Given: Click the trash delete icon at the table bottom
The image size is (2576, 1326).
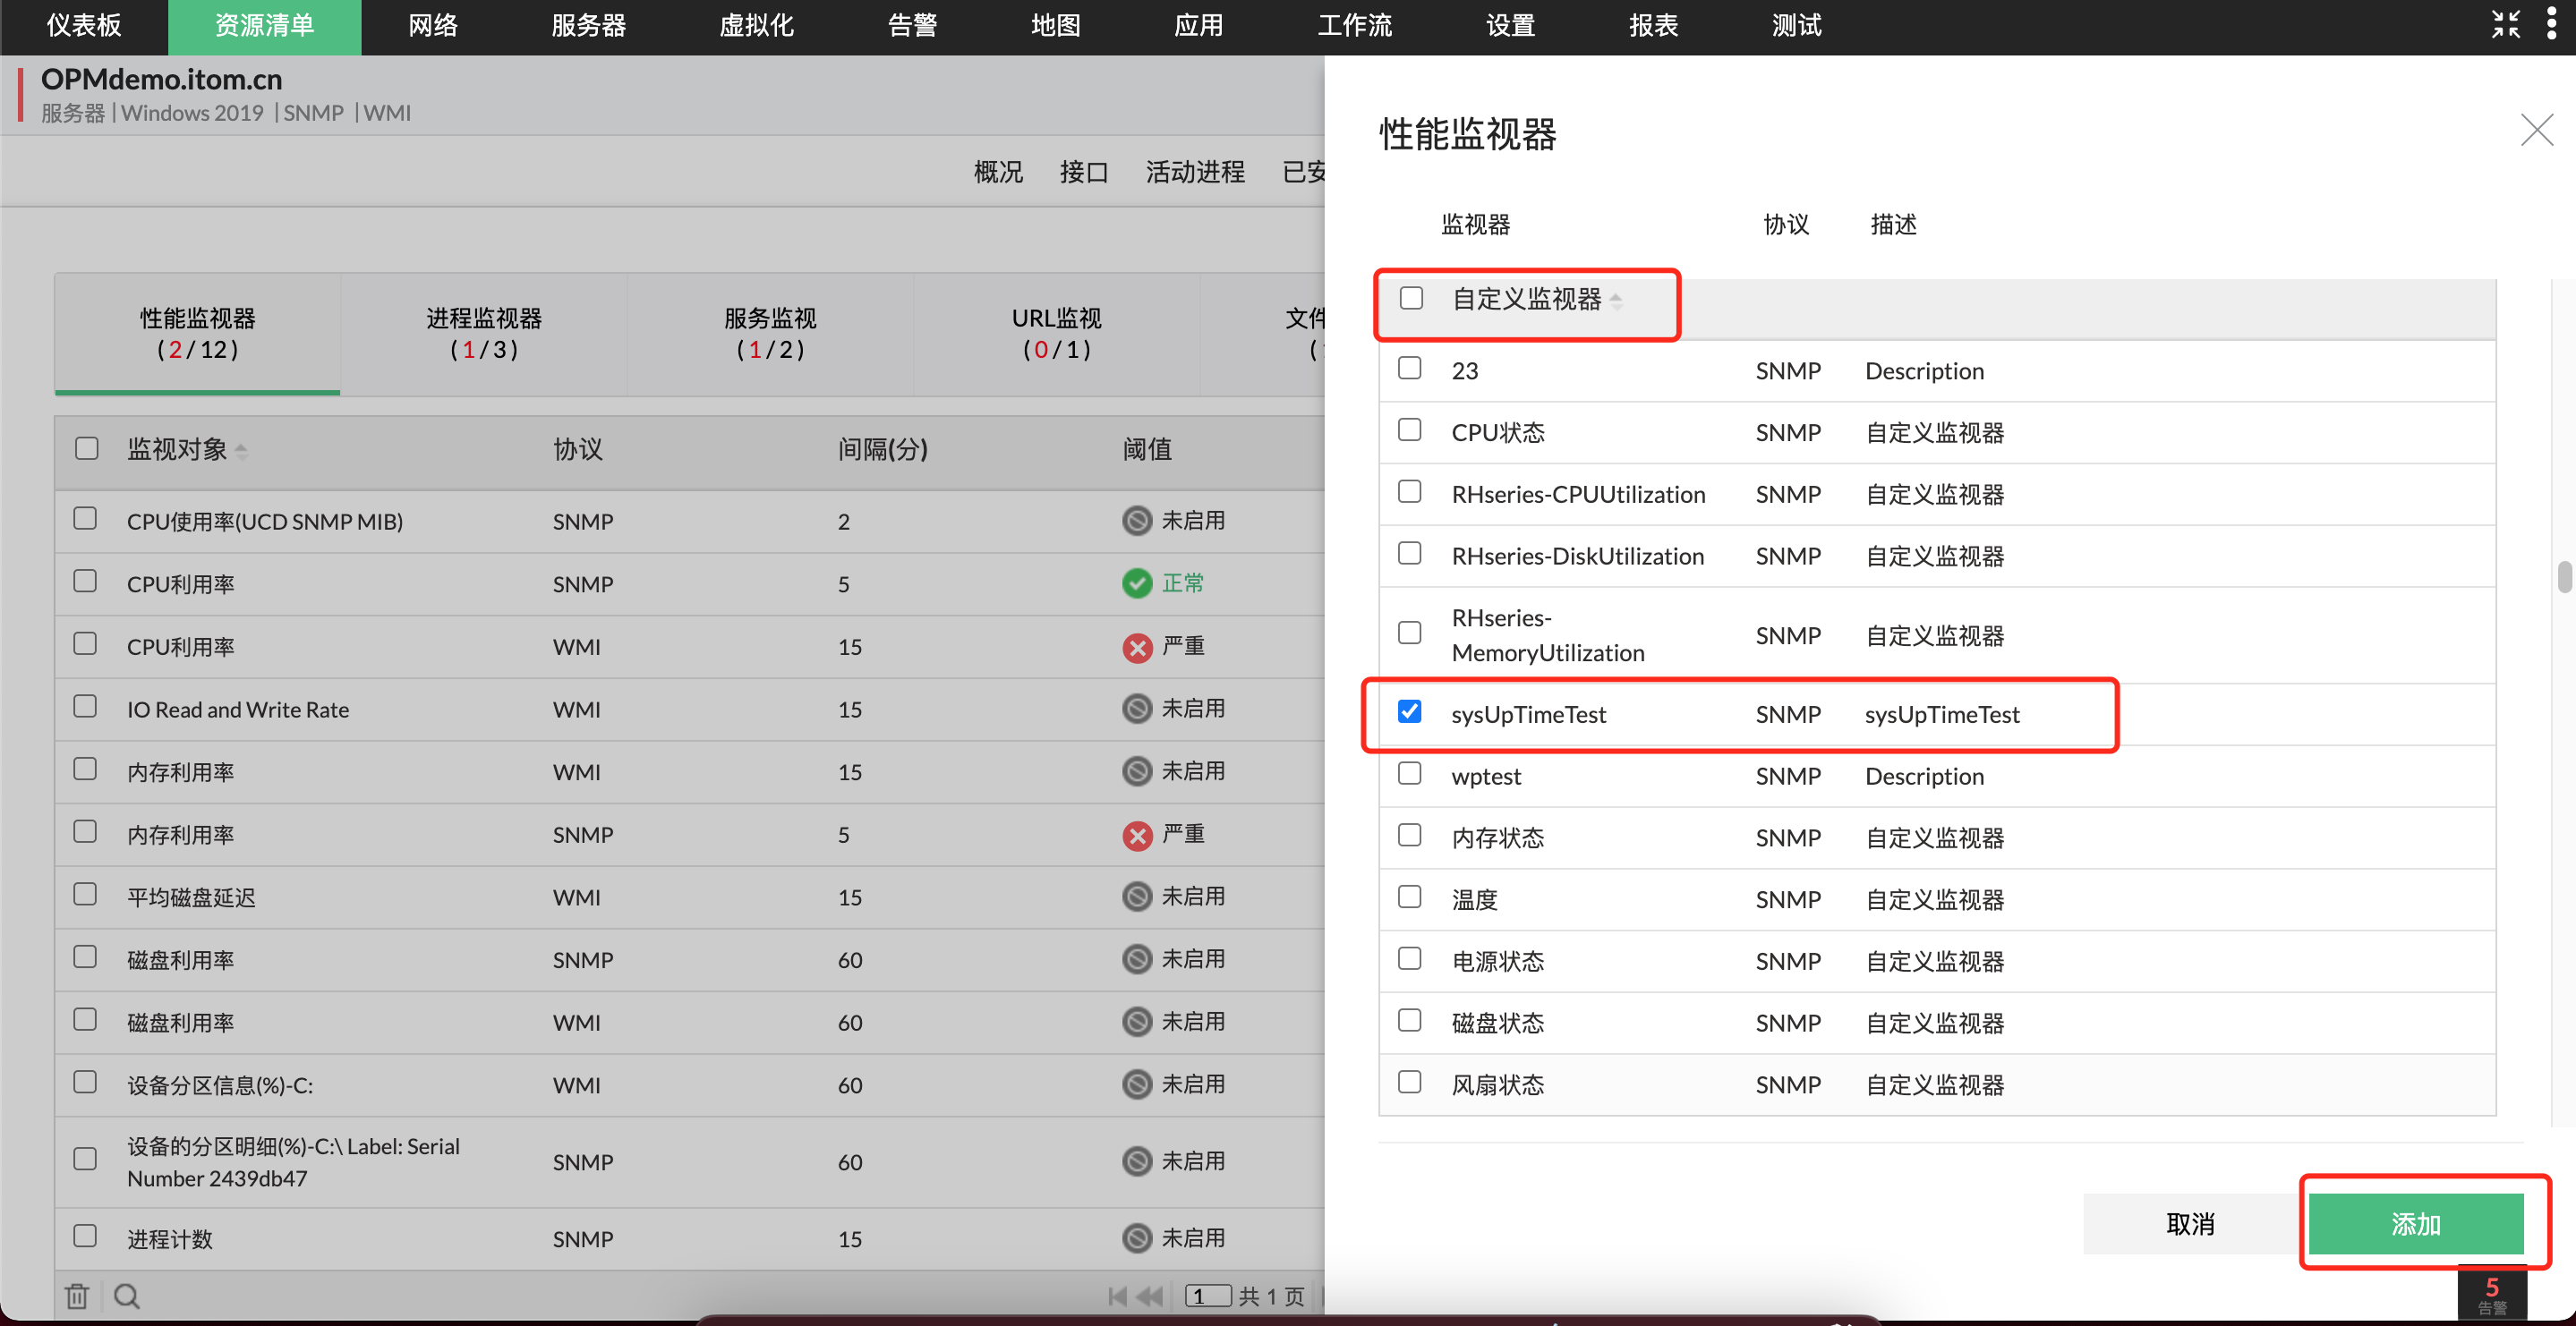Looking at the screenshot, I should (77, 1296).
